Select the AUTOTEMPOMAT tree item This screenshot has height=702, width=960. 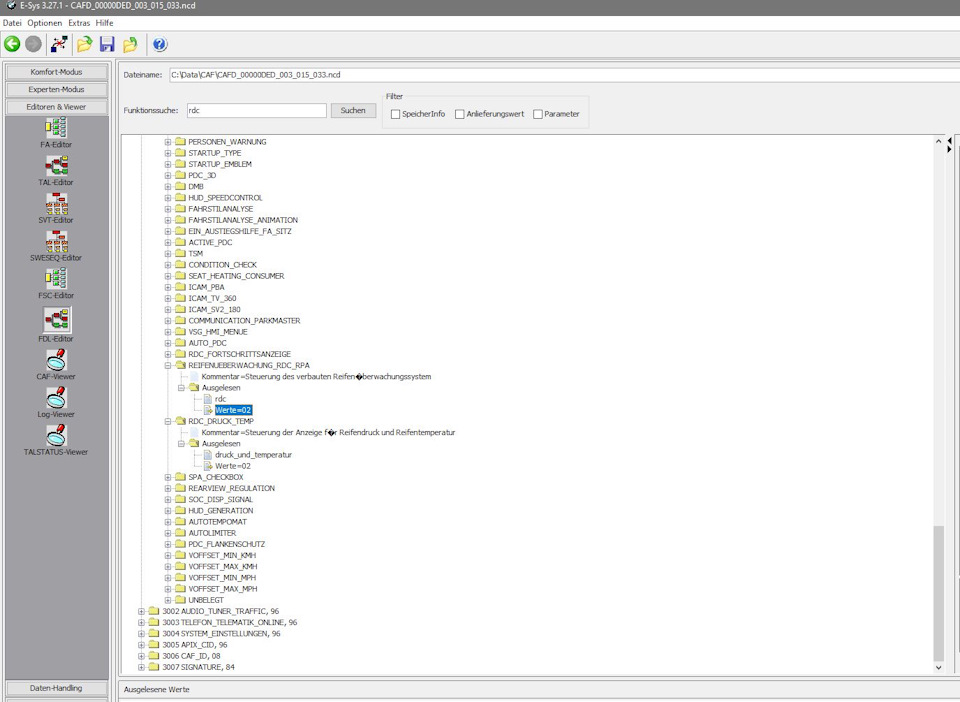[x=217, y=522]
